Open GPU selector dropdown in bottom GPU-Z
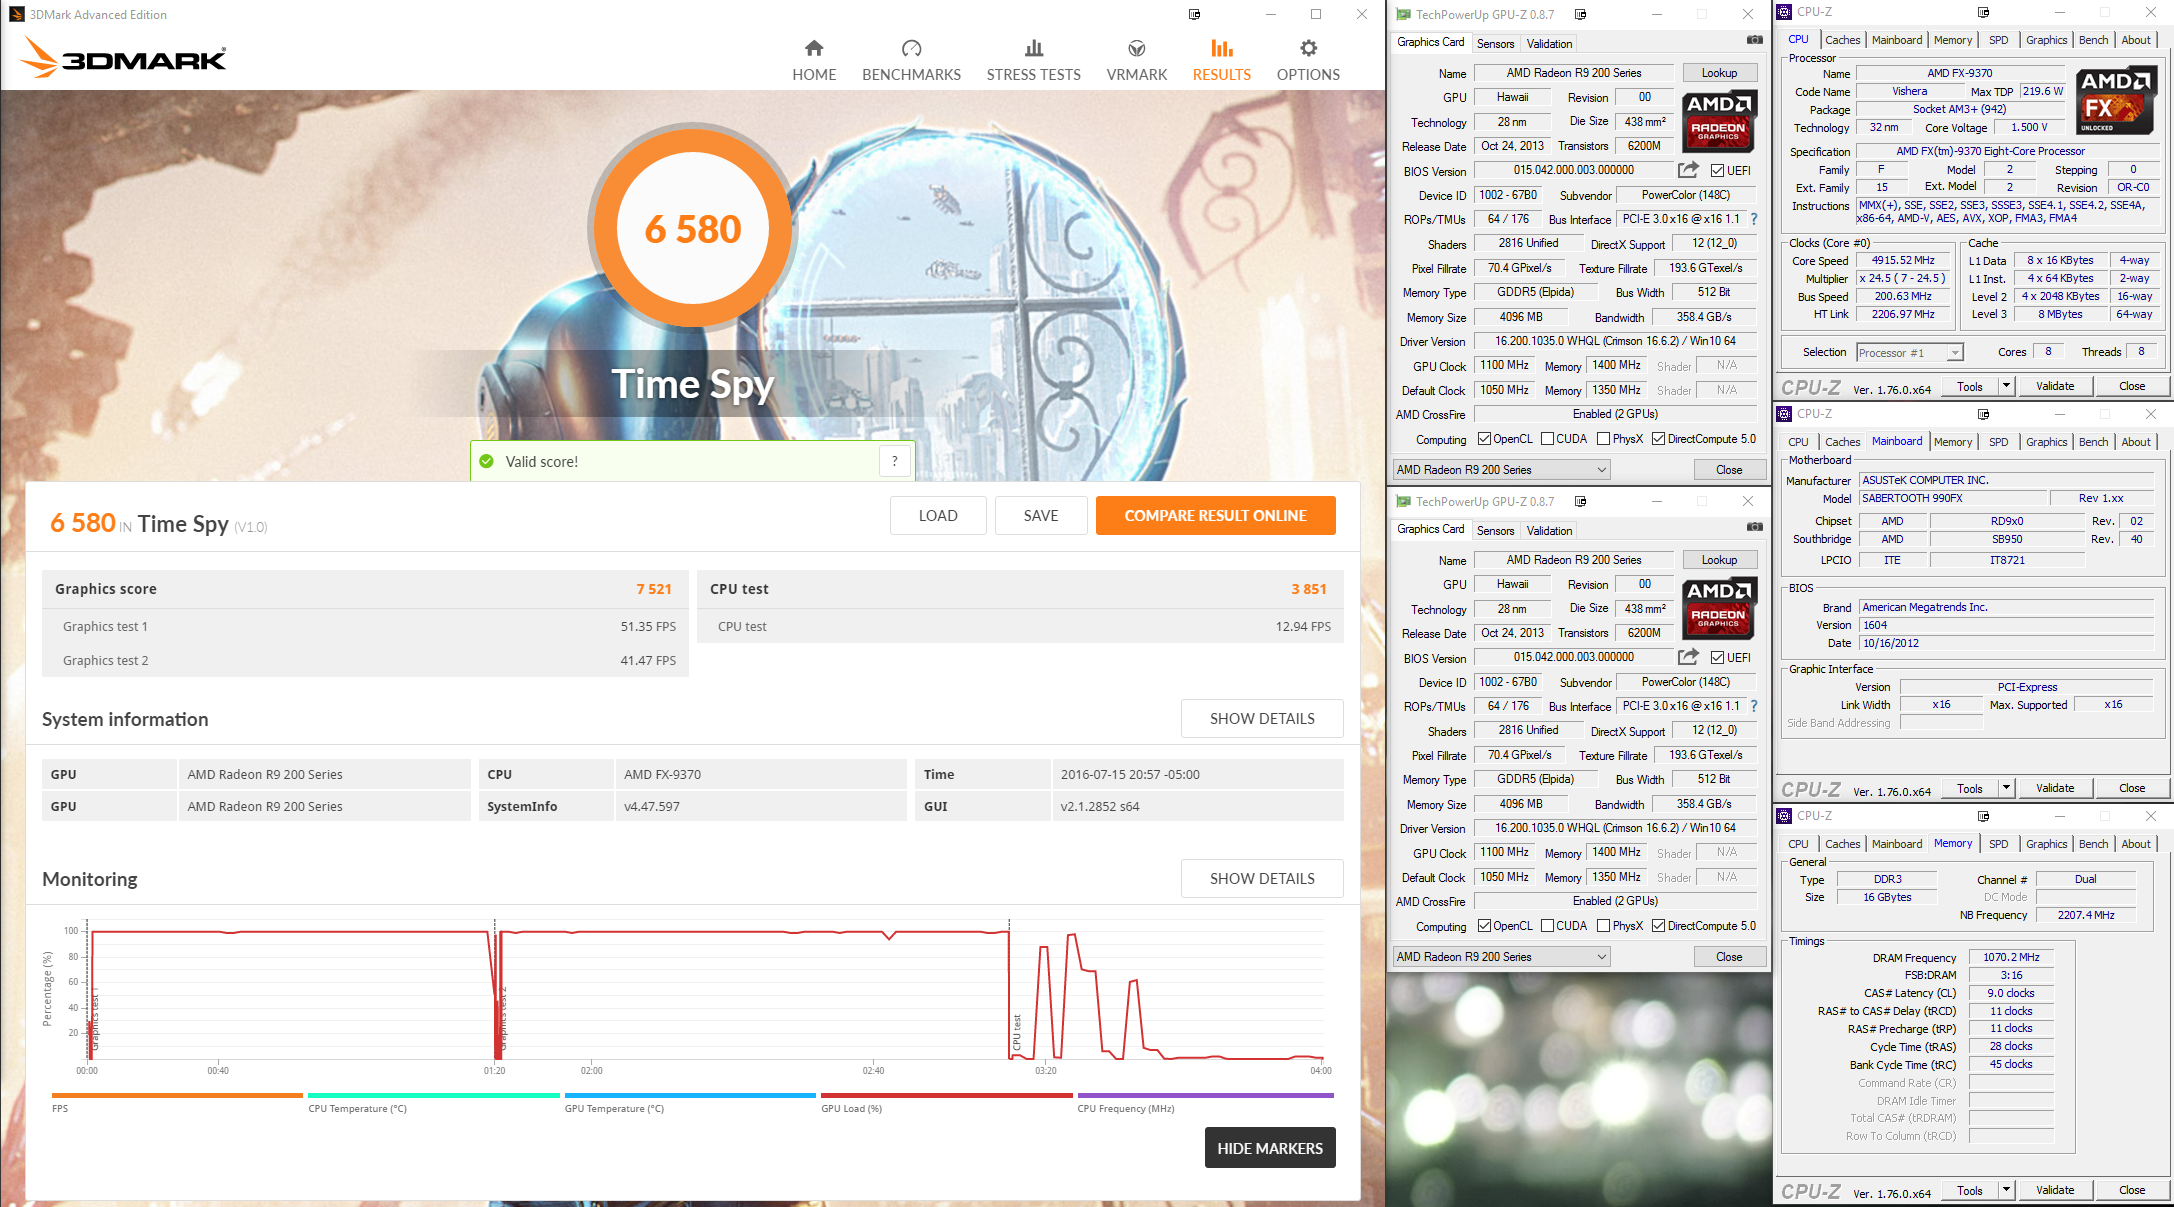Screen dimensions: 2174x1207 point(1501,957)
